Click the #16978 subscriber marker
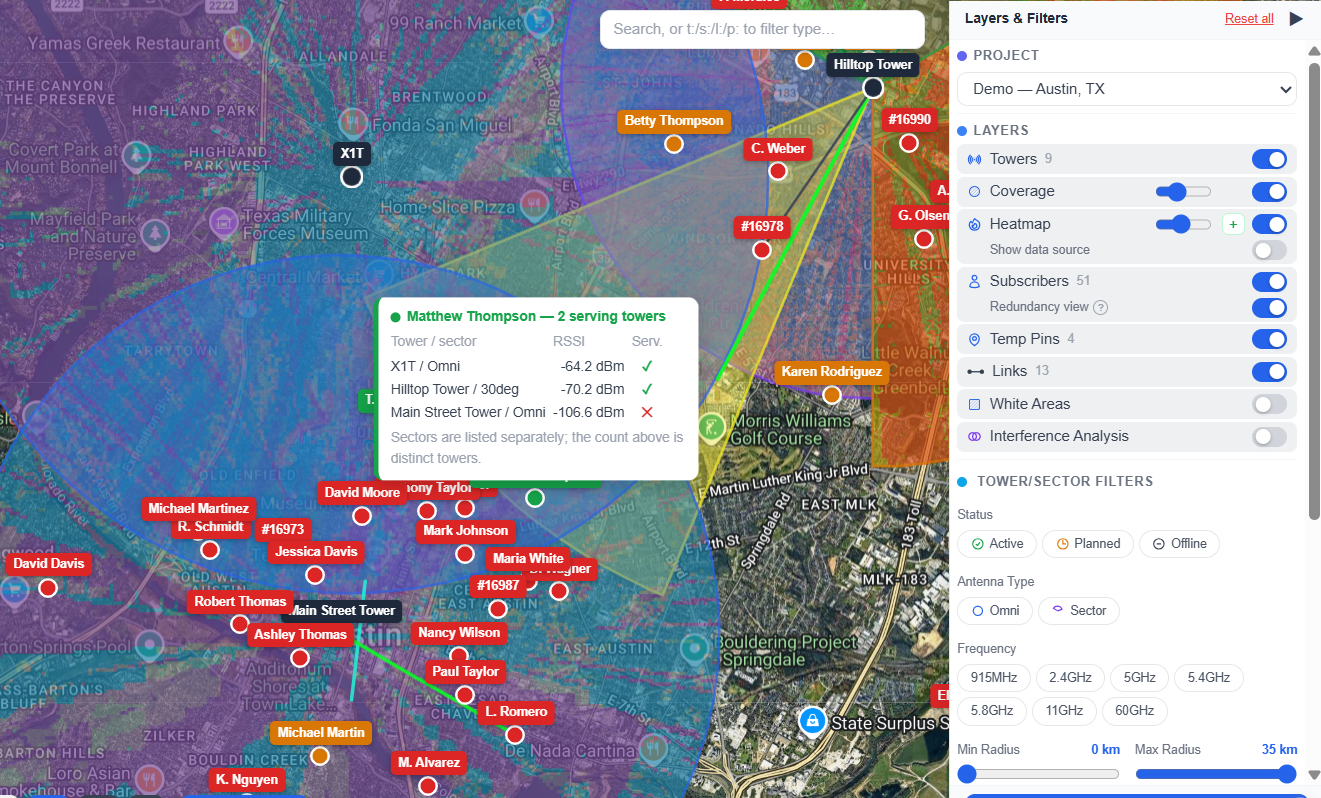This screenshot has height=798, width=1321. [760, 251]
